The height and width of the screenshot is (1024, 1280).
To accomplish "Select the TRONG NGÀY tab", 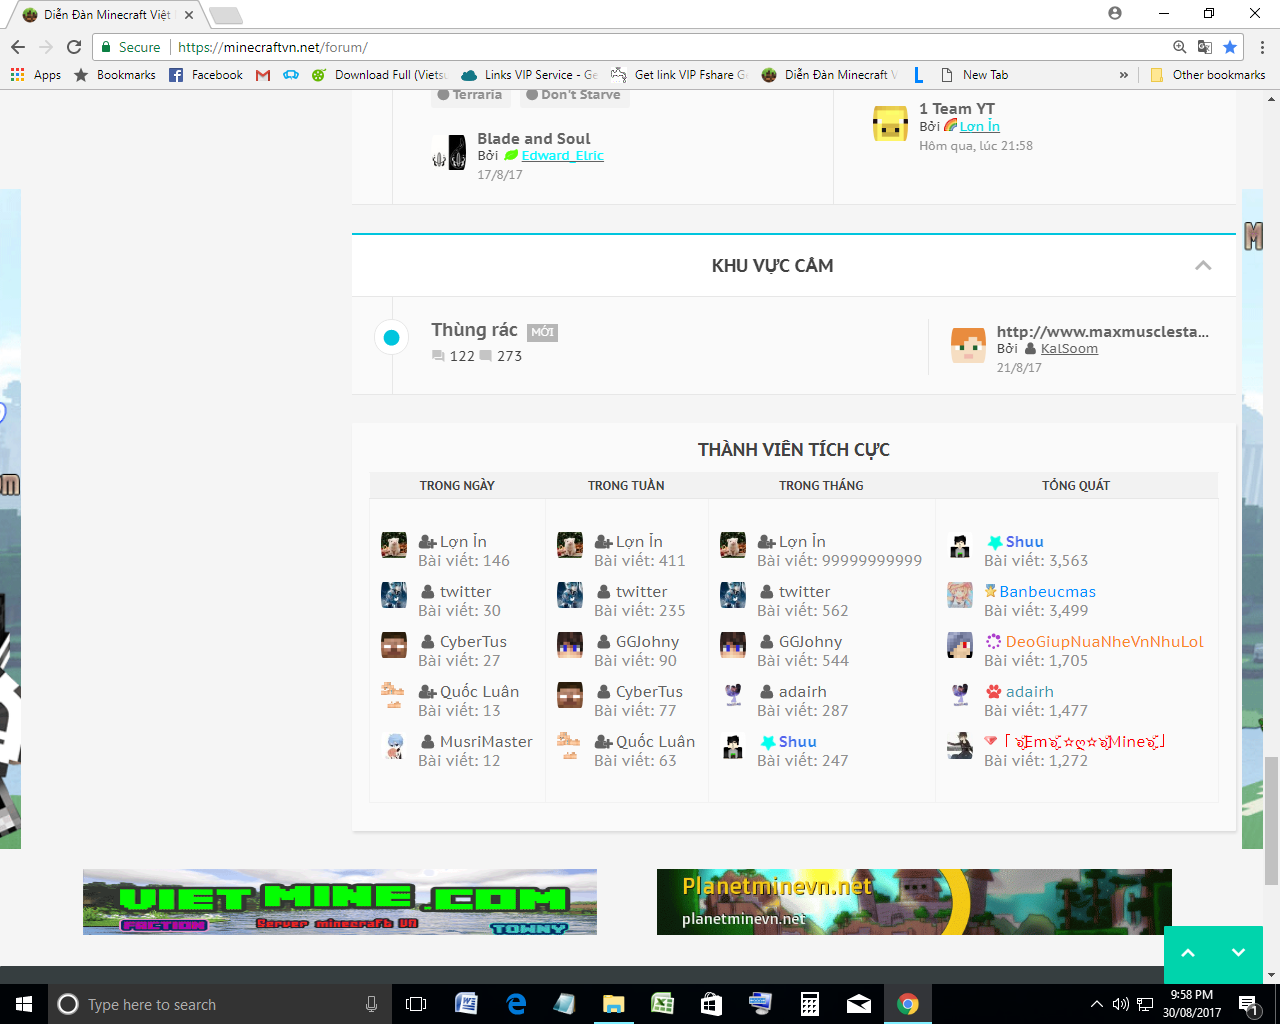I will tap(457, 485).
